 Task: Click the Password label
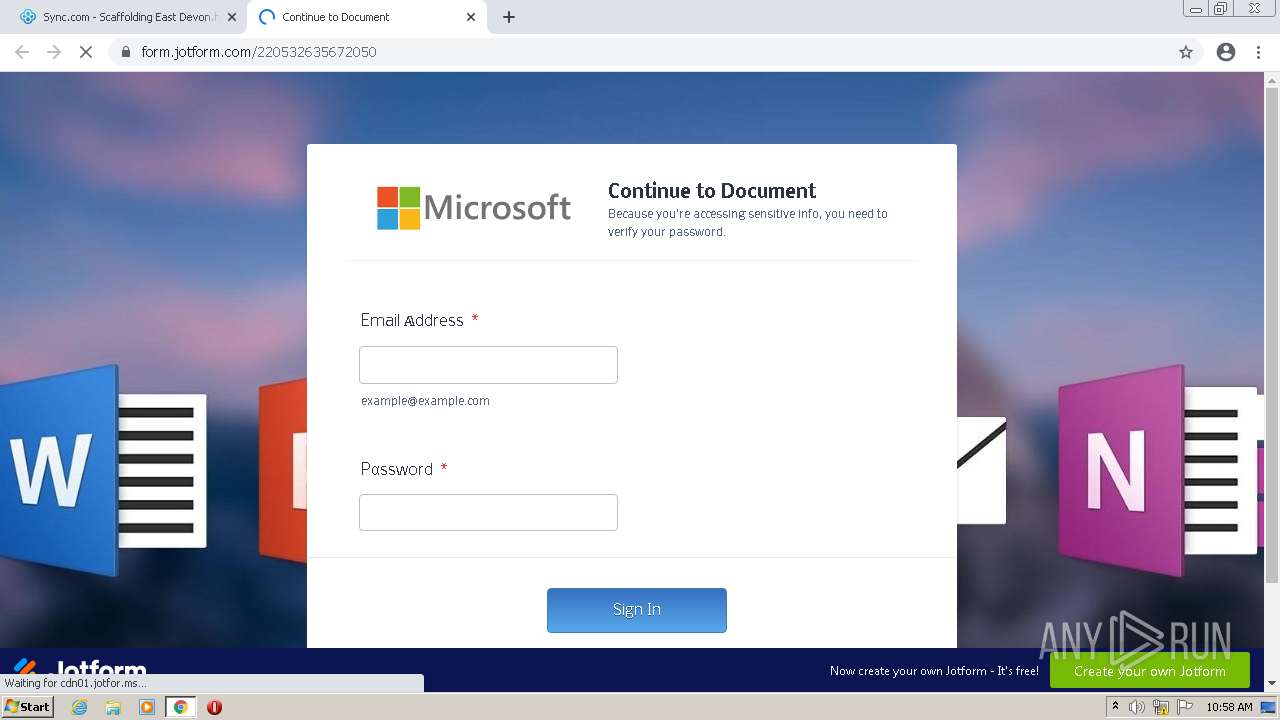tap(397, 469)
